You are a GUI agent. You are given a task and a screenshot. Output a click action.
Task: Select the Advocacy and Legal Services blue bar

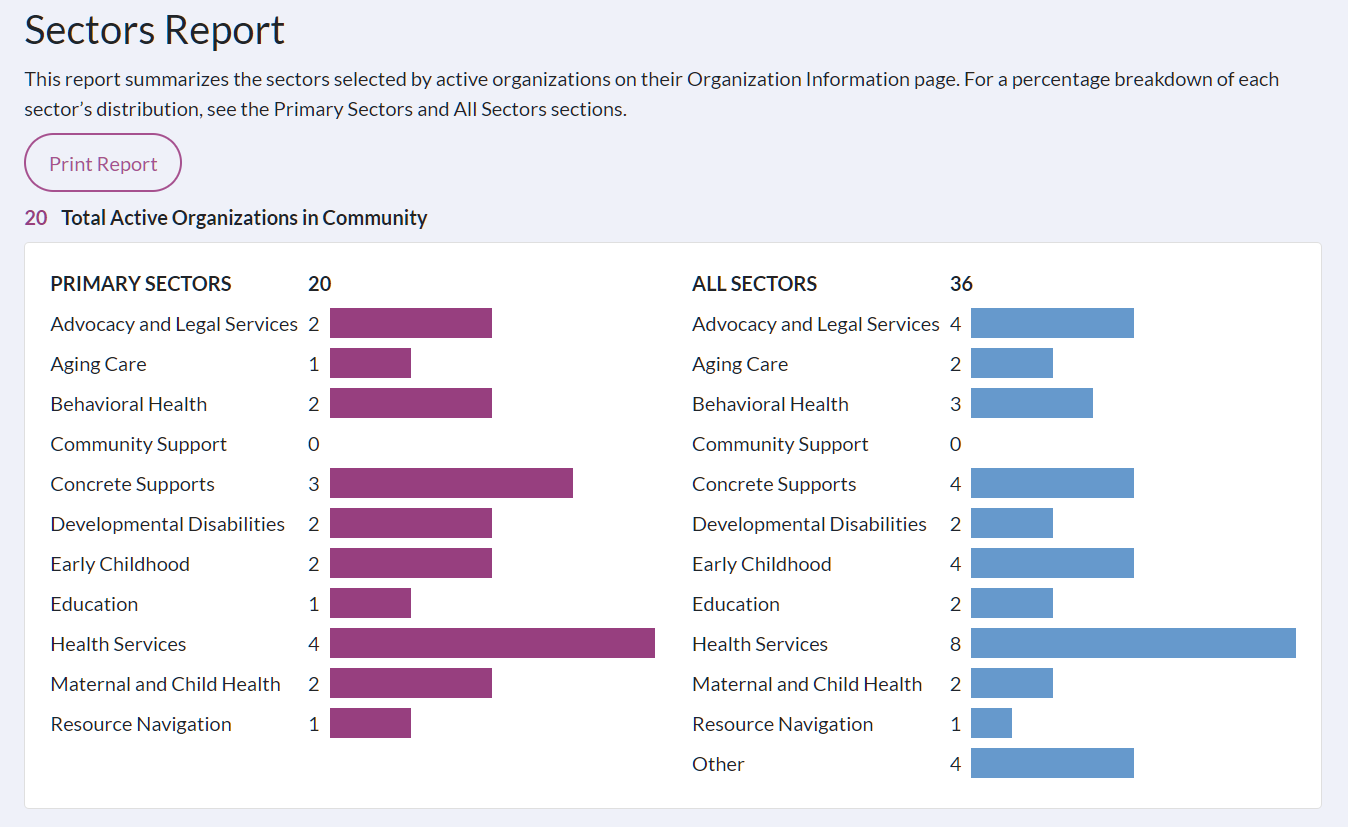coord(1052,323)
